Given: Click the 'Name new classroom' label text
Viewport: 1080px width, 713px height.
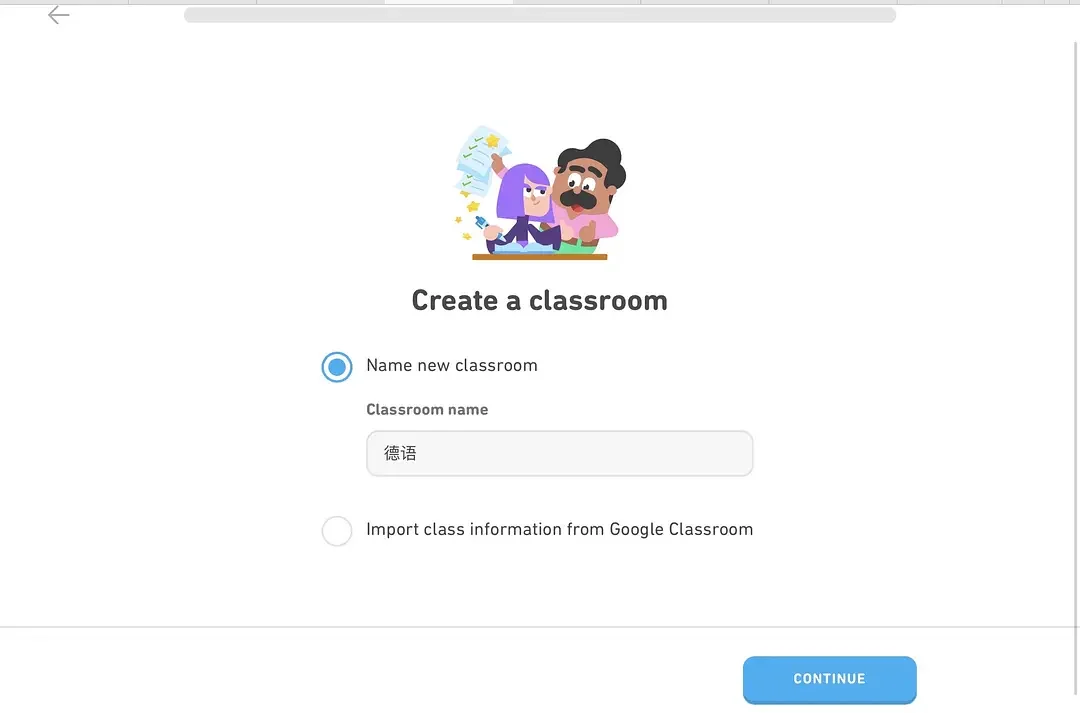Looking at the screenshot, I should pos(452,365).
